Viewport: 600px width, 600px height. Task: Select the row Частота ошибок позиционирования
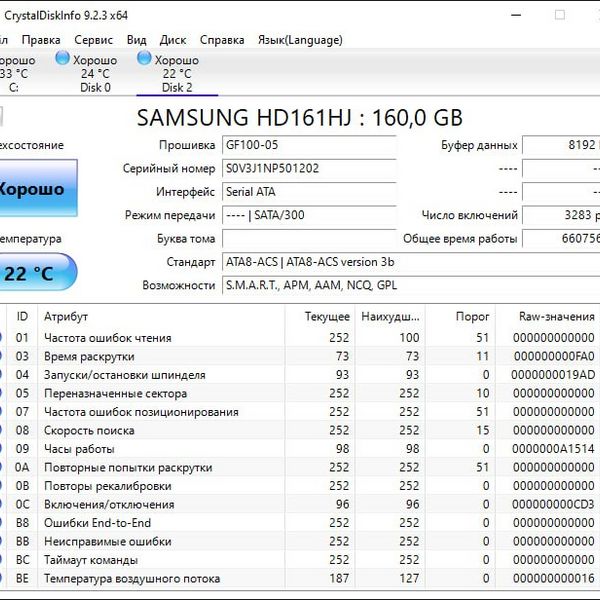(300, 412)
